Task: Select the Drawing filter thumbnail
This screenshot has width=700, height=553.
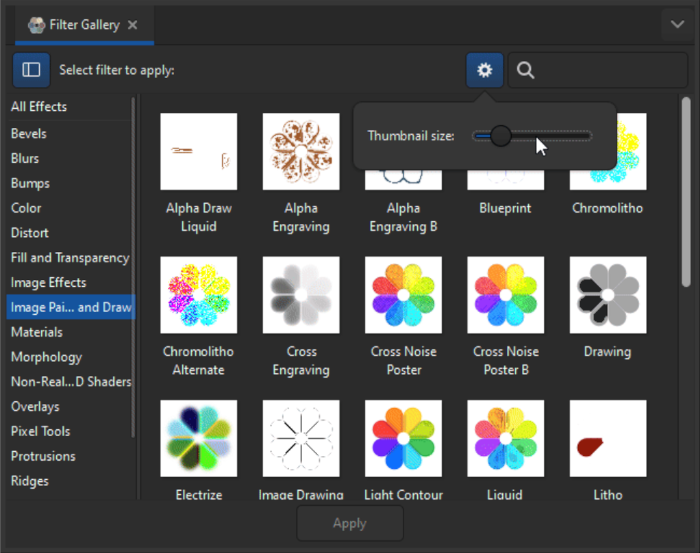Action: tap(607, 295)
